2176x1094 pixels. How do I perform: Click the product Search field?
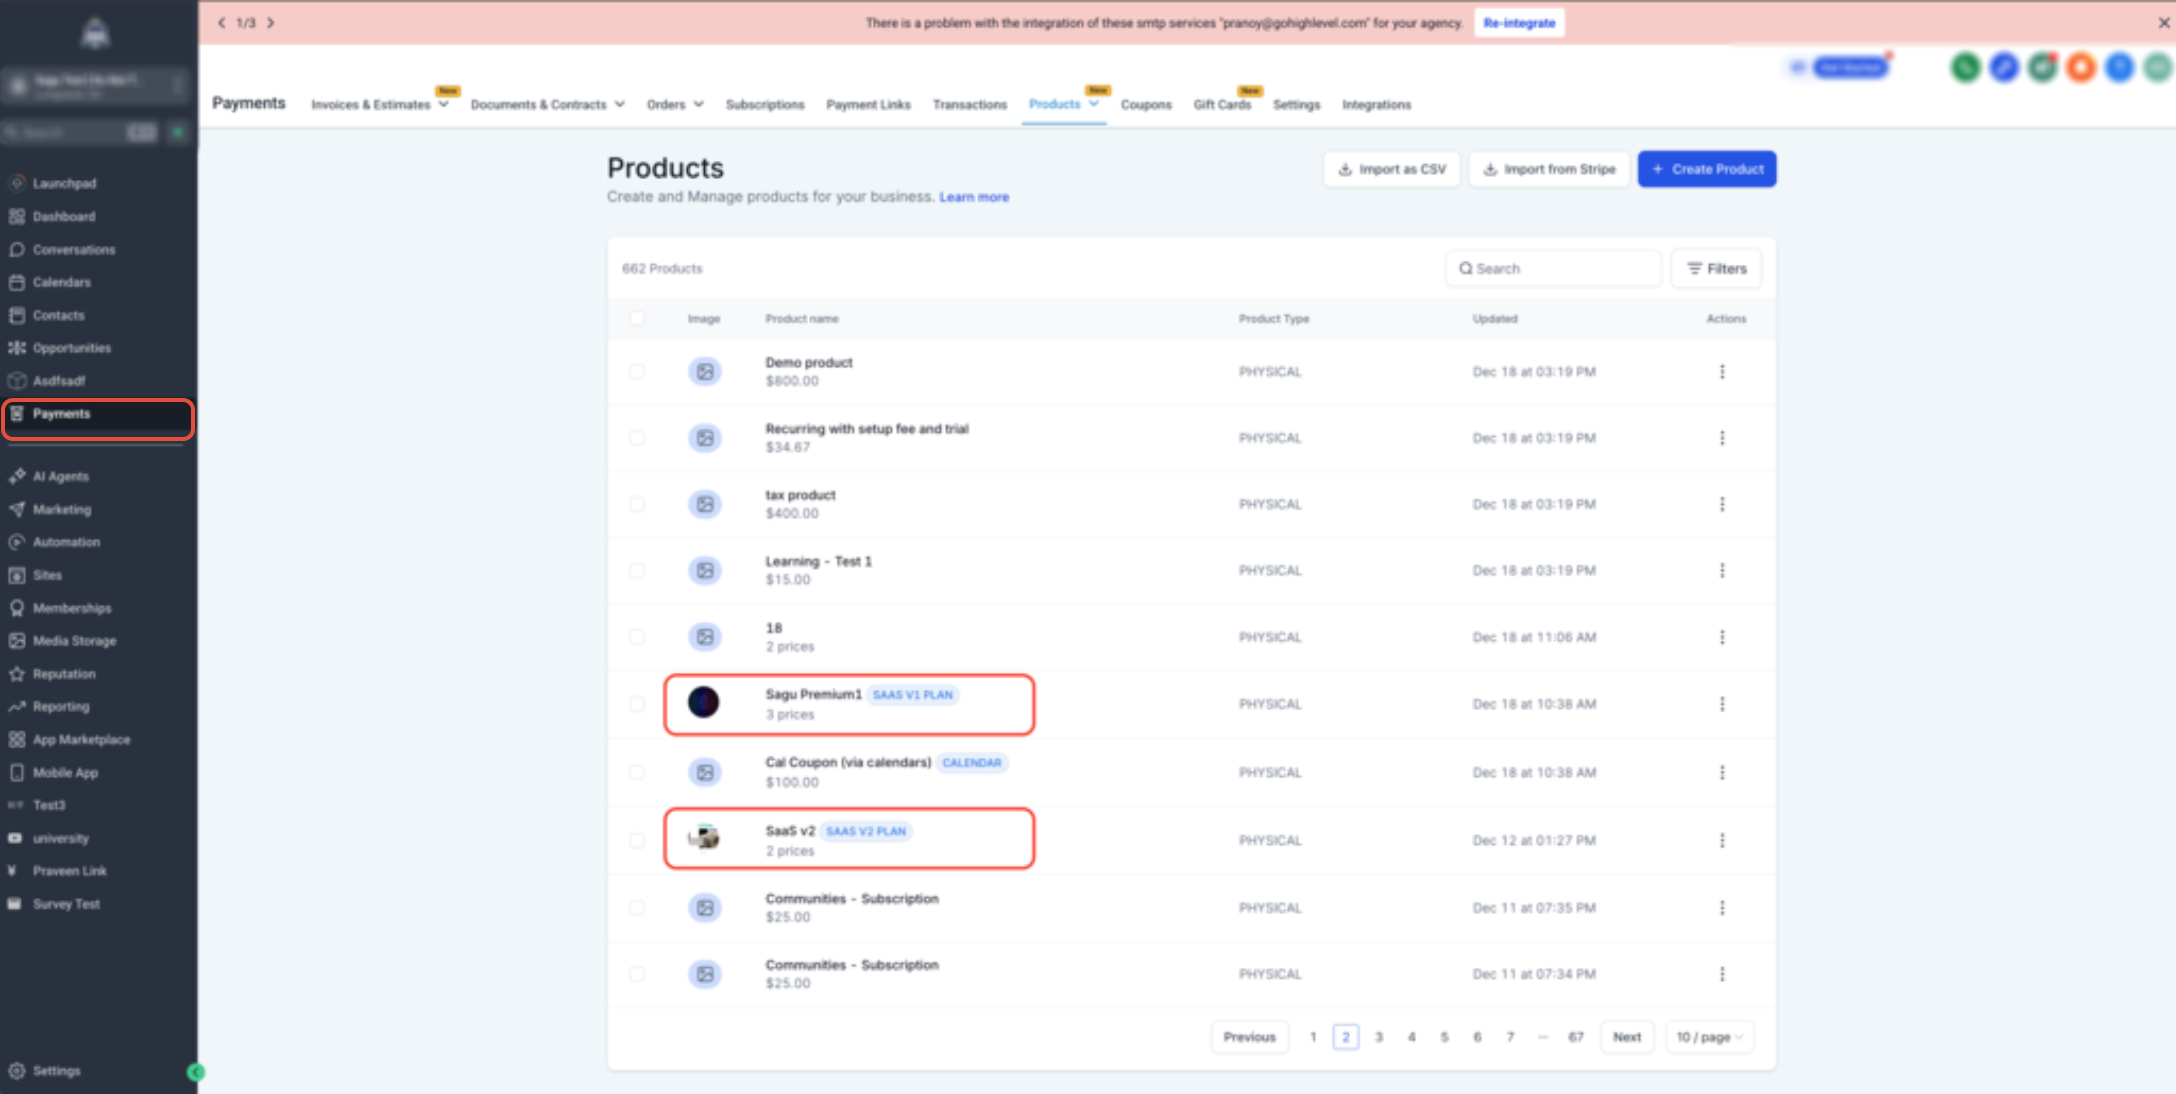(x=1553, y=268)
